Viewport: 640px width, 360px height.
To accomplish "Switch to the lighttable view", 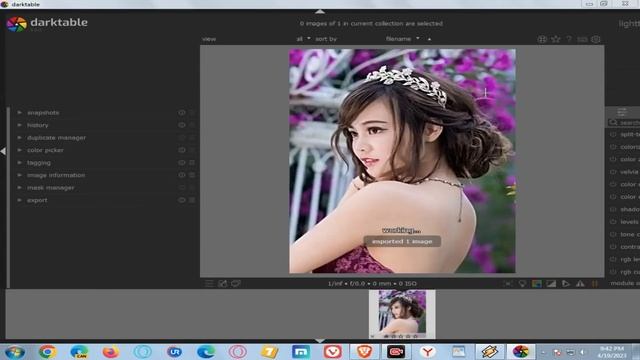I will point(629,24).
